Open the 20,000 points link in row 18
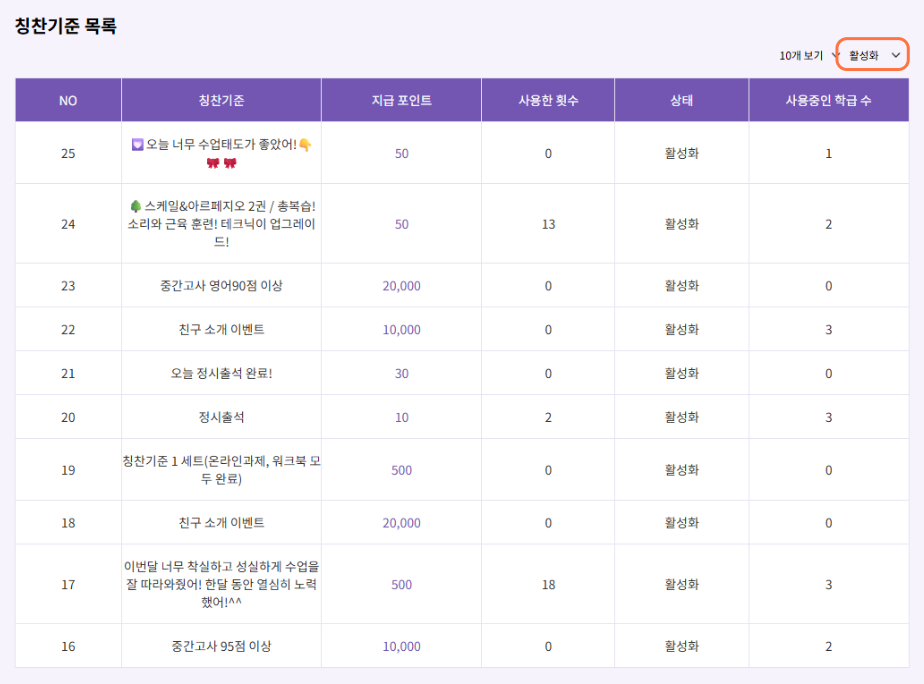 click(x=401, y=523)
